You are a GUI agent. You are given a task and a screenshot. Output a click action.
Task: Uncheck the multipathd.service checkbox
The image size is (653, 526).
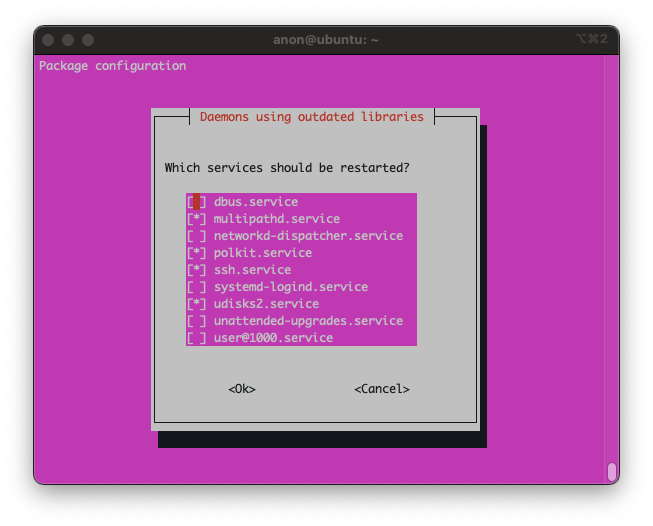click(x=197, y=219)
